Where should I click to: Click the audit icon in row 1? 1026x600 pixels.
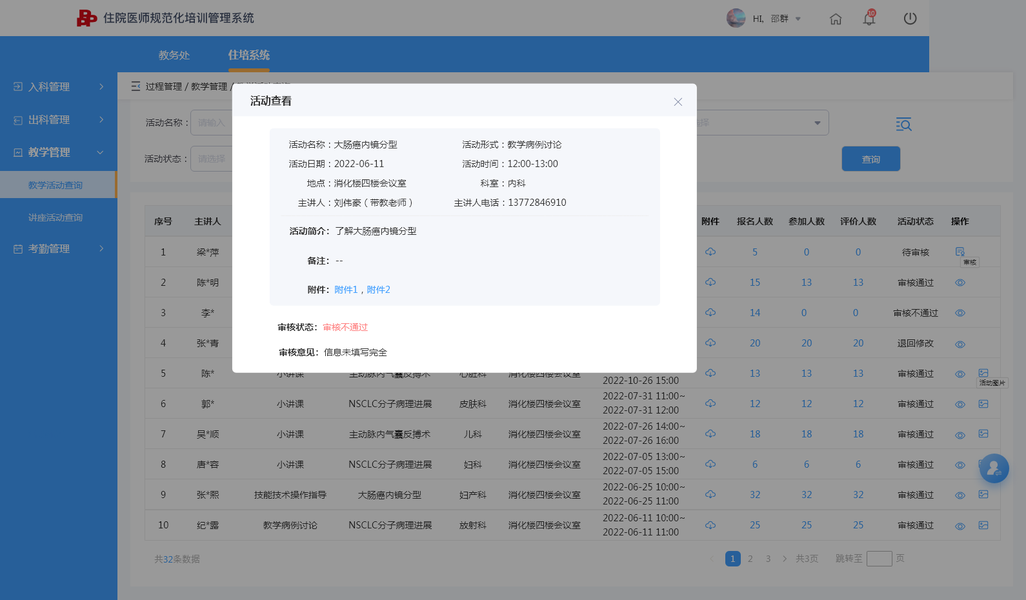coord(960,252)
